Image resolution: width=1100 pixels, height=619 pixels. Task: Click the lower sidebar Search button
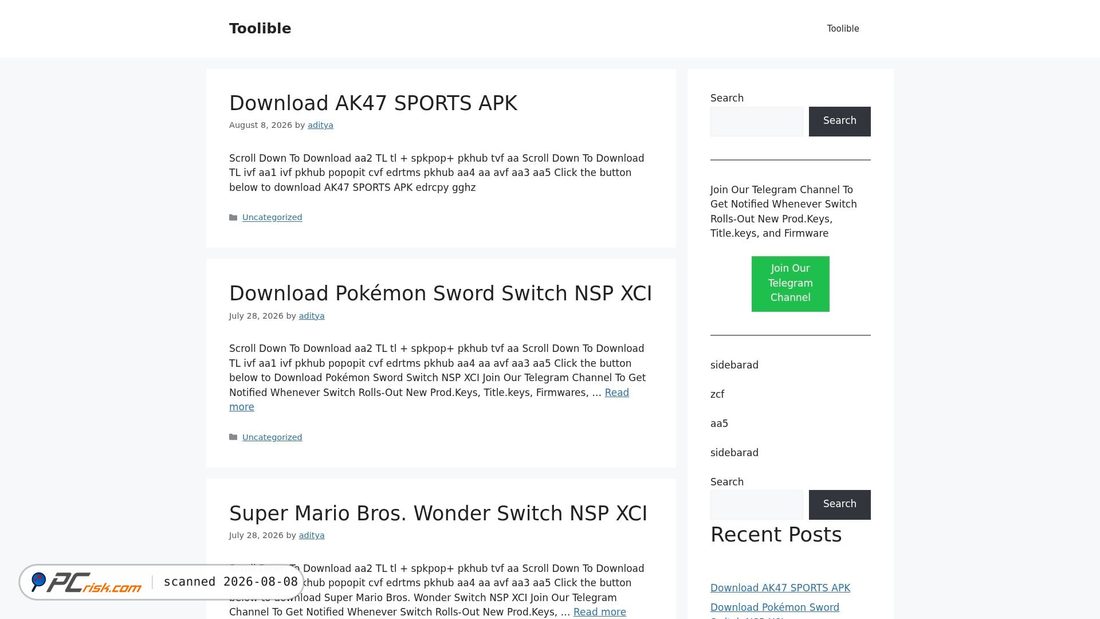(839, 505)
